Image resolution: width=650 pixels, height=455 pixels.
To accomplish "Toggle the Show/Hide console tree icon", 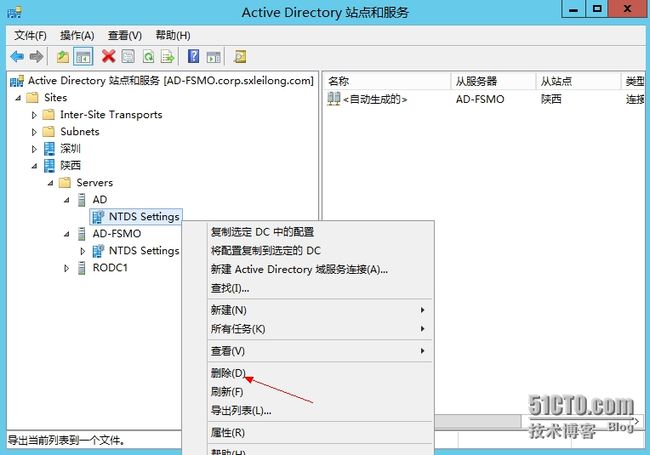I will [x=83, y=56].
